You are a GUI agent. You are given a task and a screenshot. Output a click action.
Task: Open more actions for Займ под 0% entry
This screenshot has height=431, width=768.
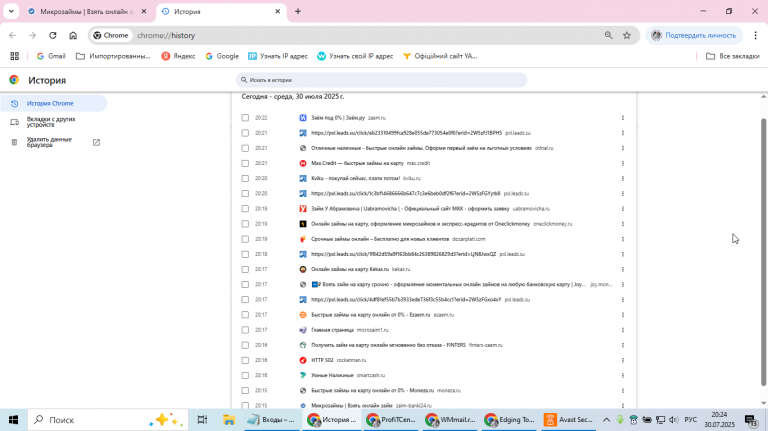pyautogui.click(x=623, y=118)
